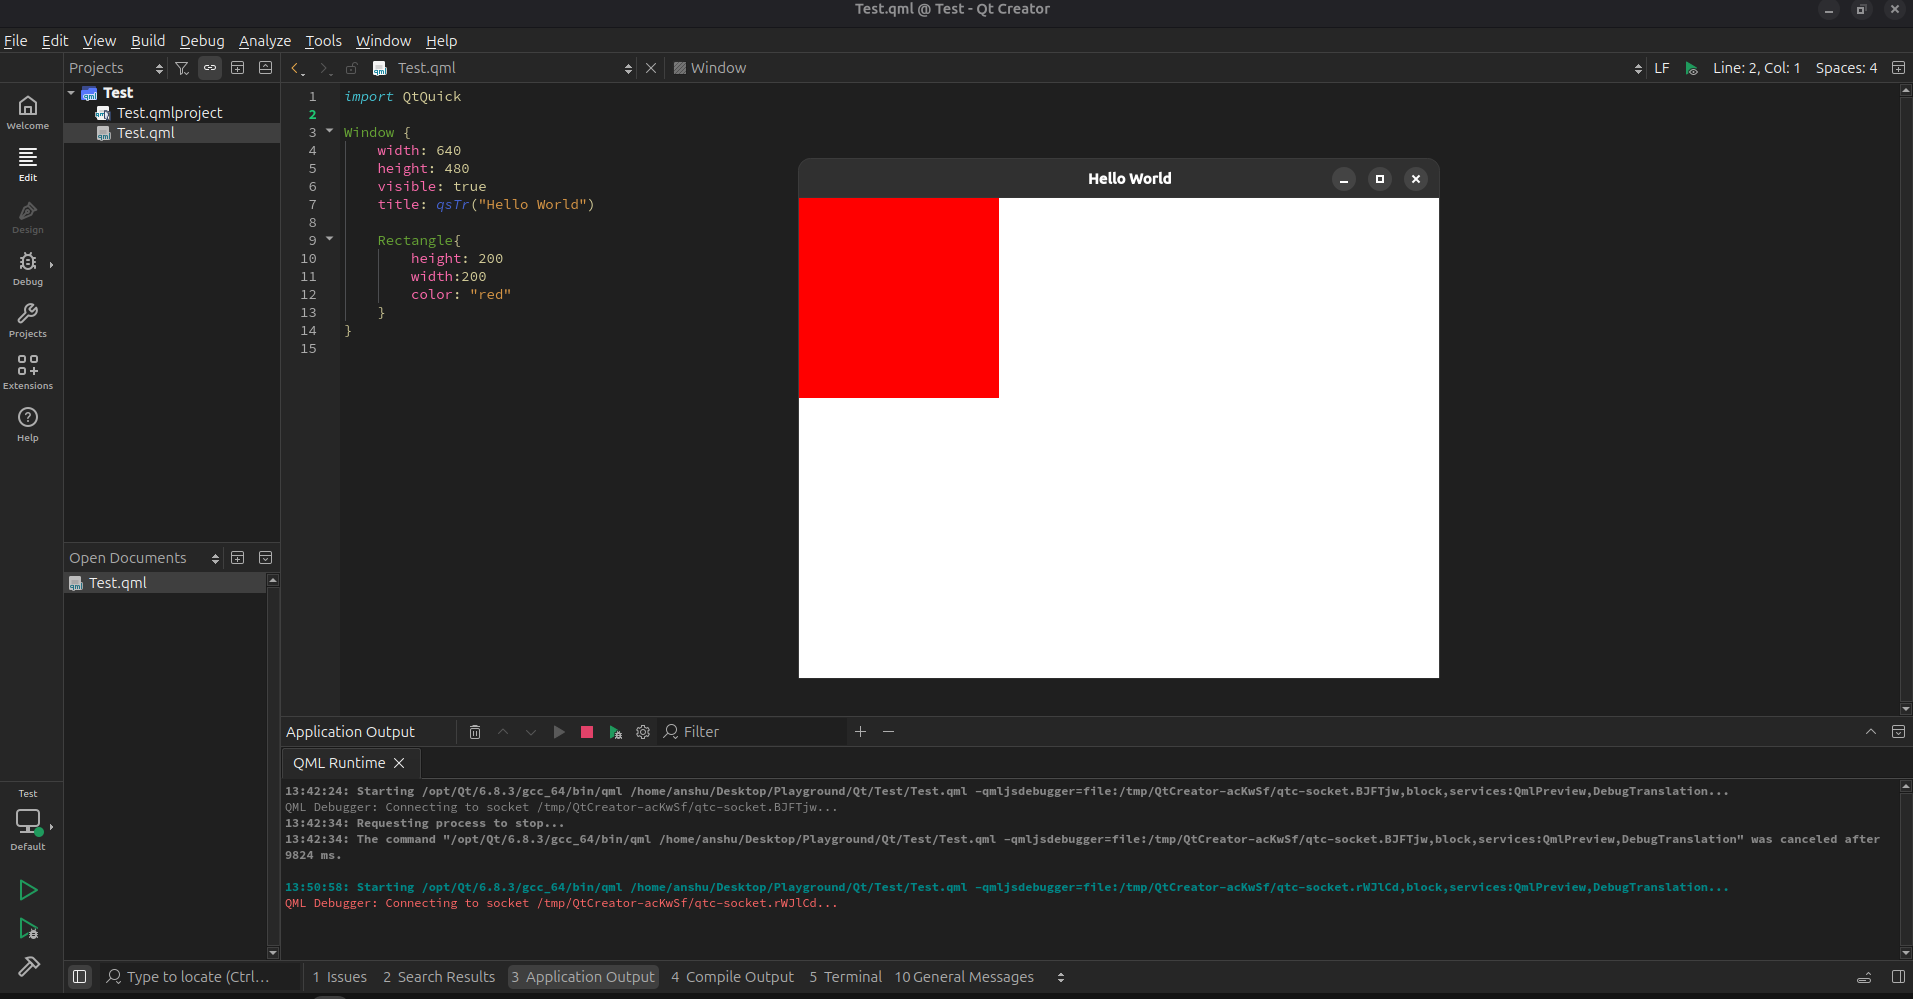Clear the Application Output with trash icon
The image size is (1913, 999).
pos(475,732)
